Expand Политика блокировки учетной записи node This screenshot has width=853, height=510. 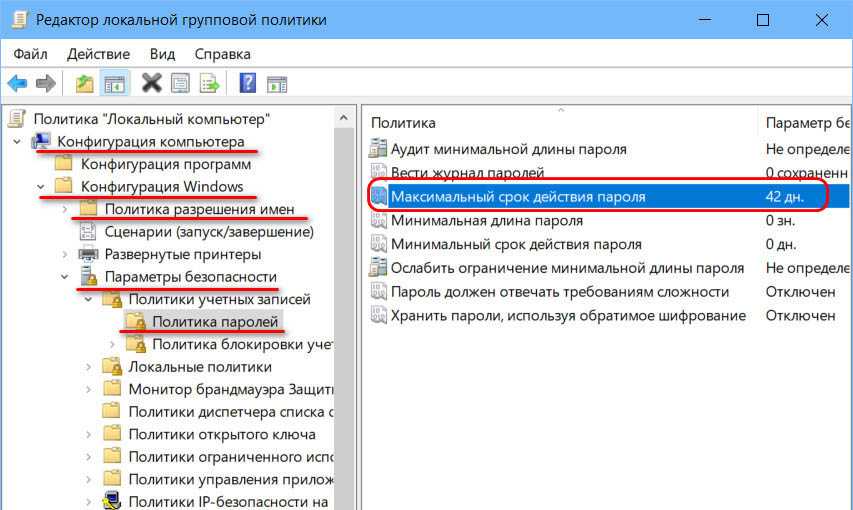(x=113, y=344)
